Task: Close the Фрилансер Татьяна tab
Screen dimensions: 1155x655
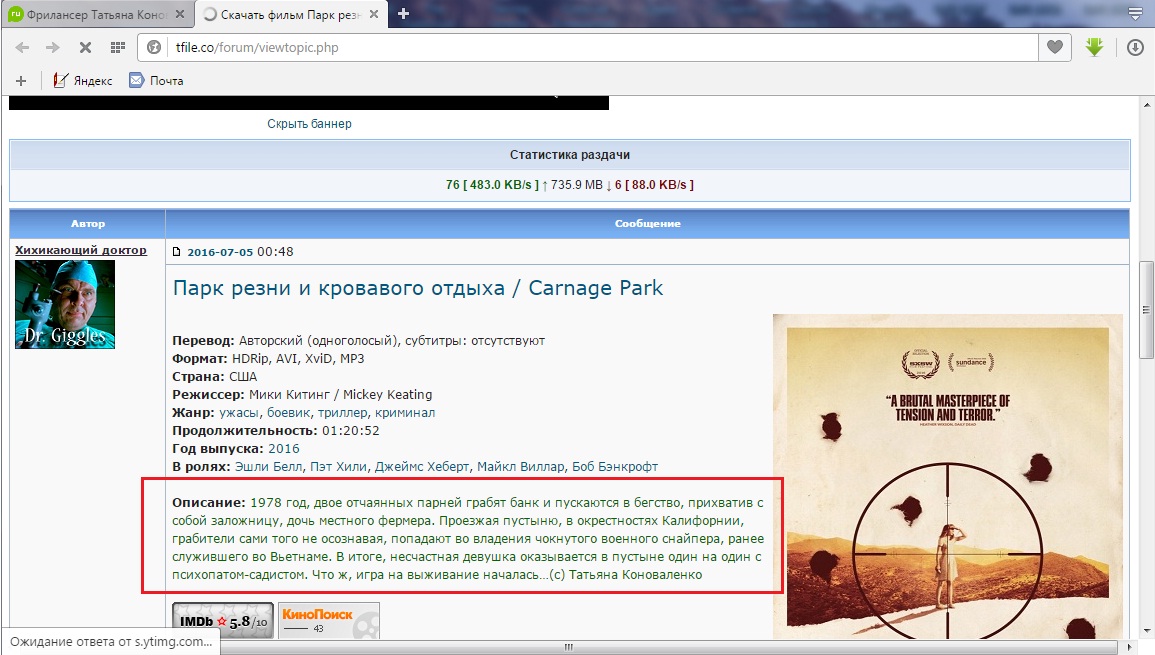Action: 180,15
